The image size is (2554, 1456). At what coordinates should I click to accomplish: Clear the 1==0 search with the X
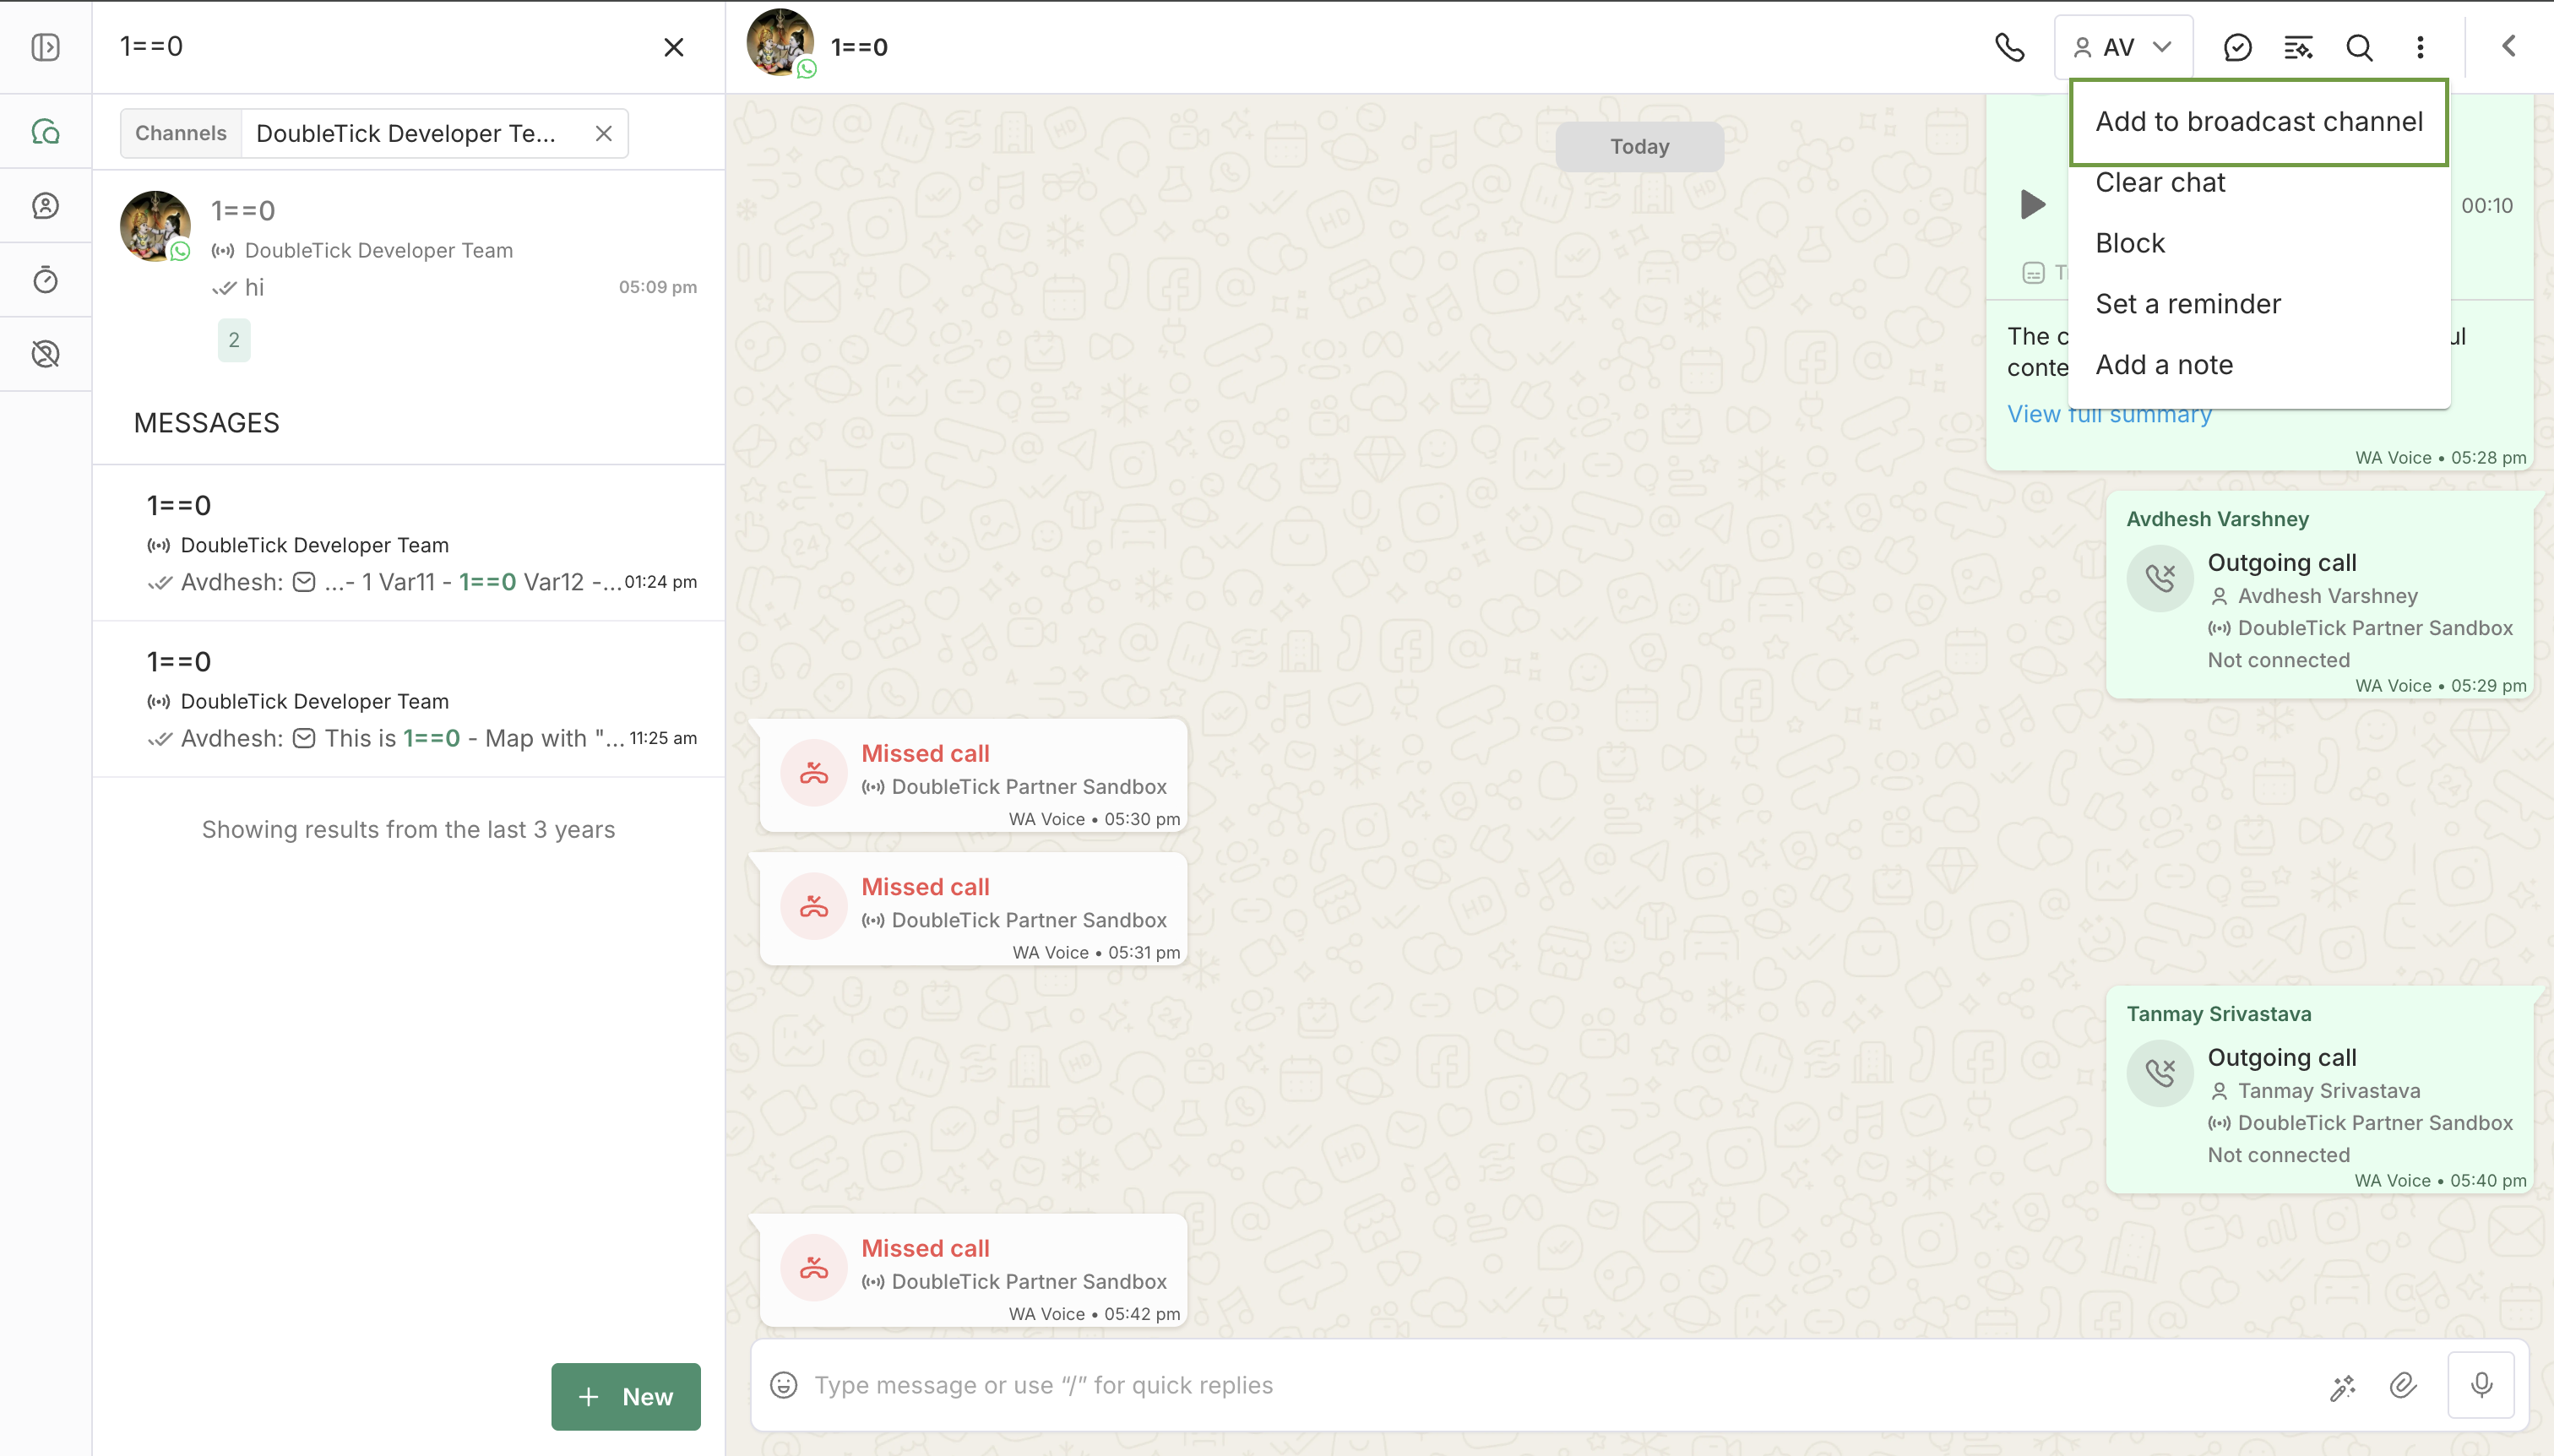click(x=674, y=47)
